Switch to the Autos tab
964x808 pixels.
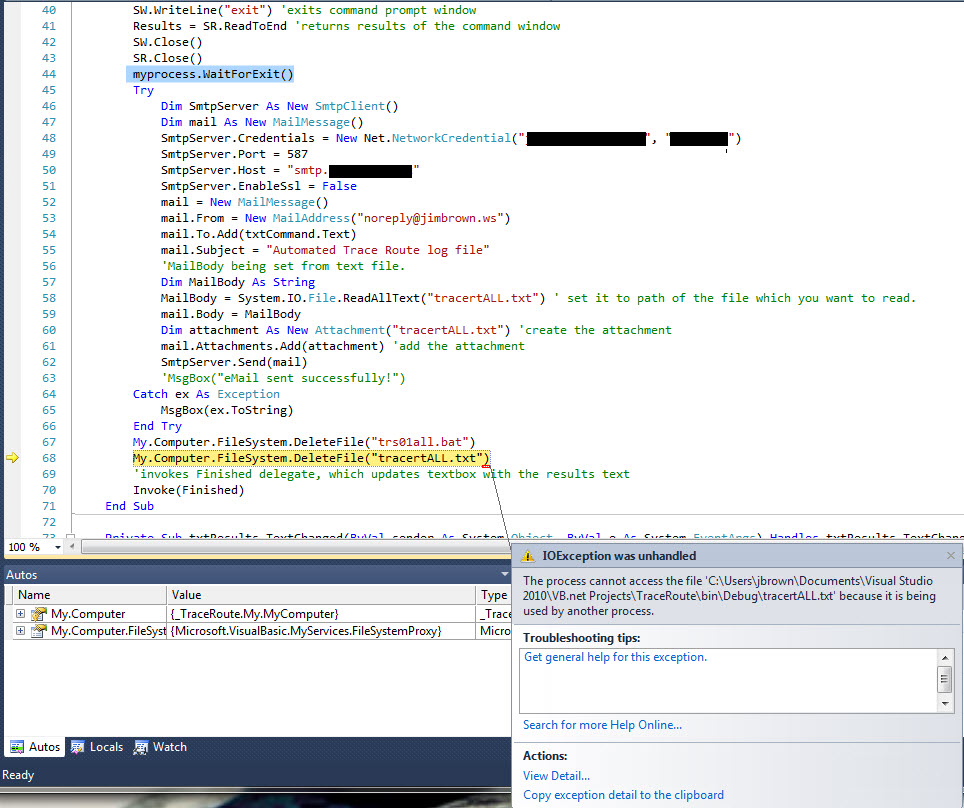35,747
